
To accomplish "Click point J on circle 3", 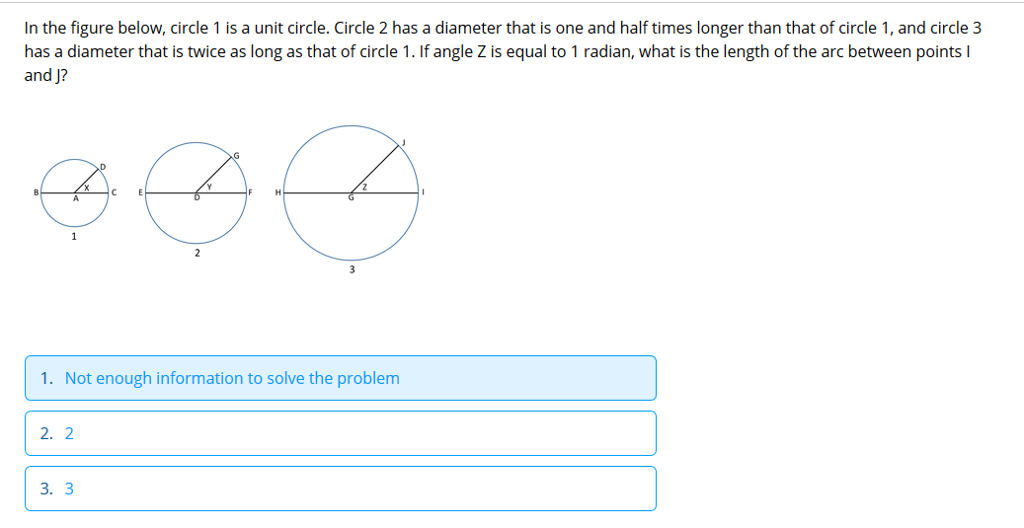I will (x=404, y=142).
